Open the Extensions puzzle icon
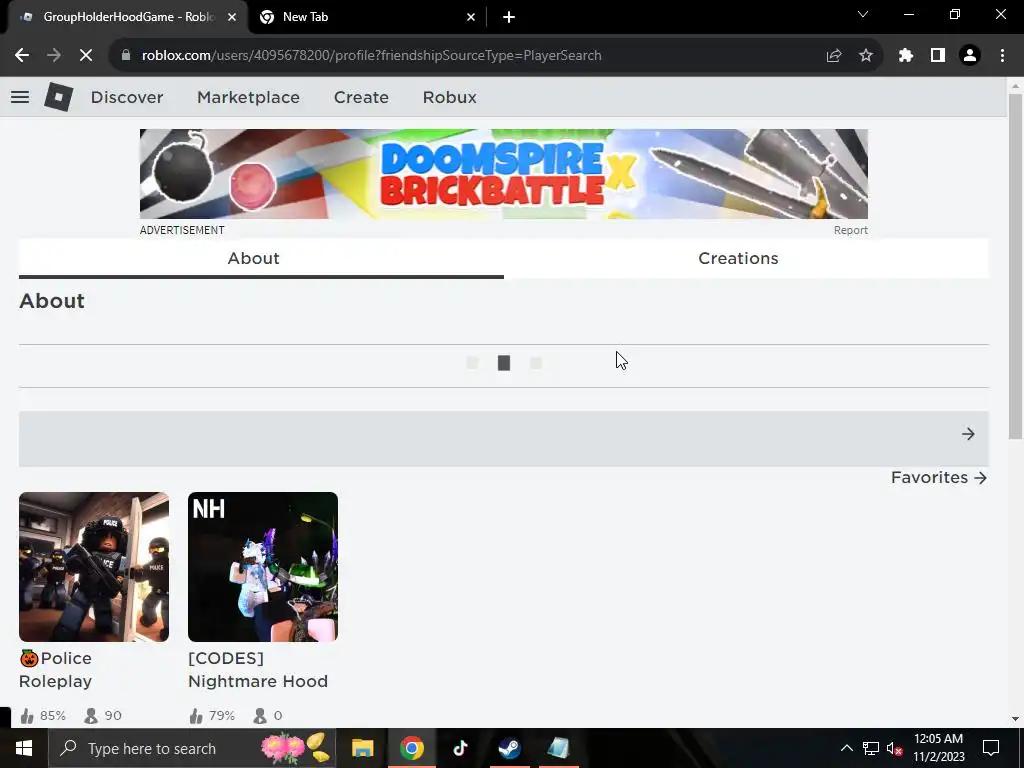 pyautogui.click(x=906, y=56)
